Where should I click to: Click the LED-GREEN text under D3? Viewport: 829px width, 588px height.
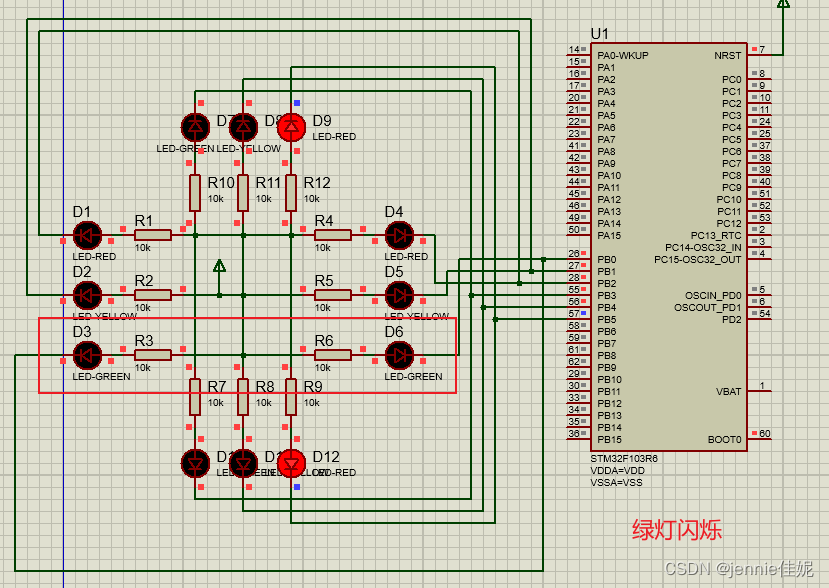tap(102, 376)
